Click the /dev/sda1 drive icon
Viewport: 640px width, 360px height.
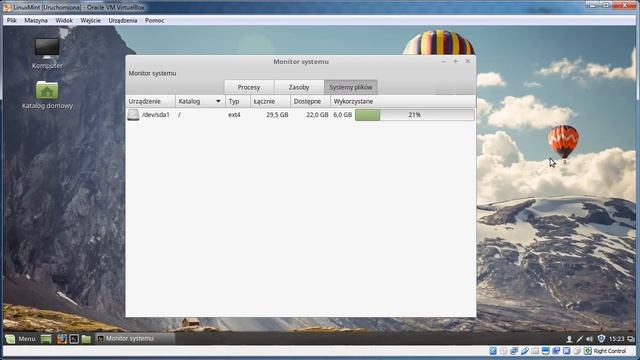pos(133,115)
